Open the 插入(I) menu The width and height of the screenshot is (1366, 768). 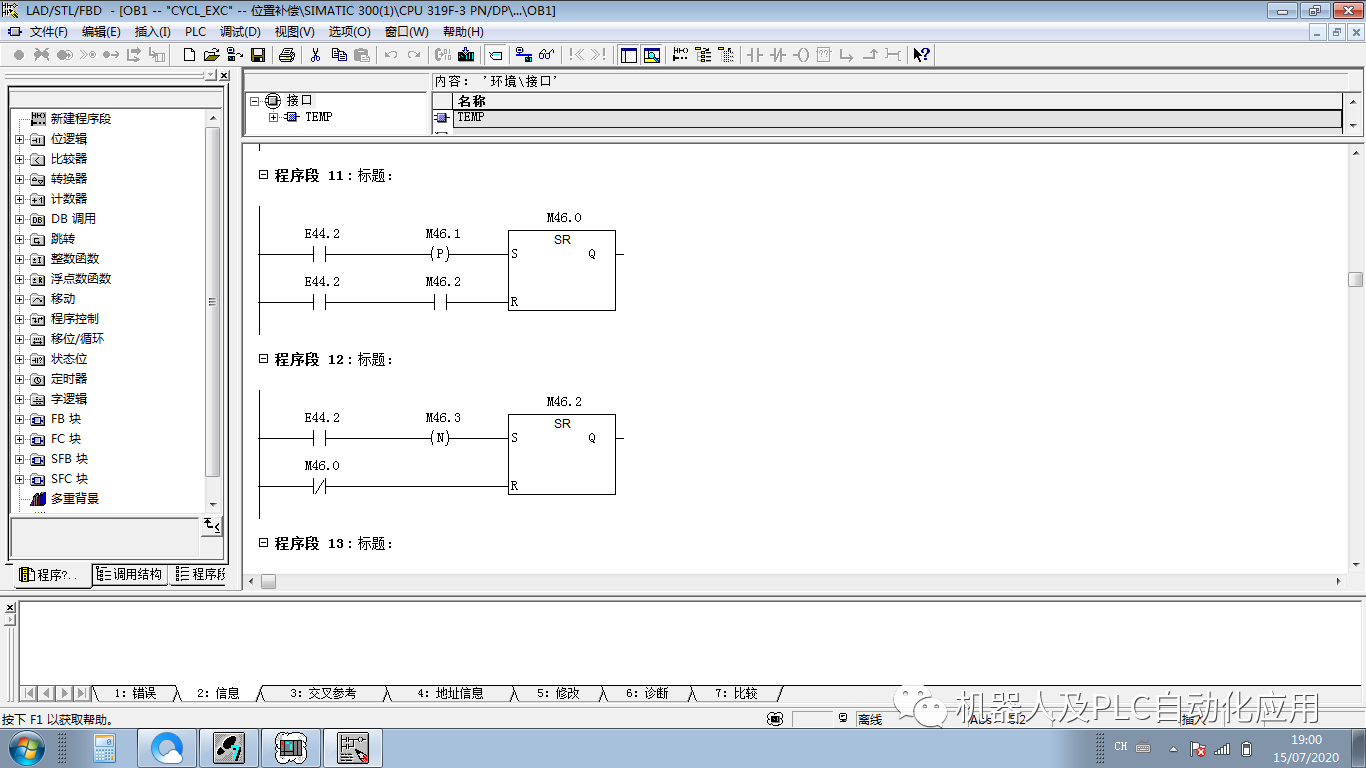(x=153, y=32)
